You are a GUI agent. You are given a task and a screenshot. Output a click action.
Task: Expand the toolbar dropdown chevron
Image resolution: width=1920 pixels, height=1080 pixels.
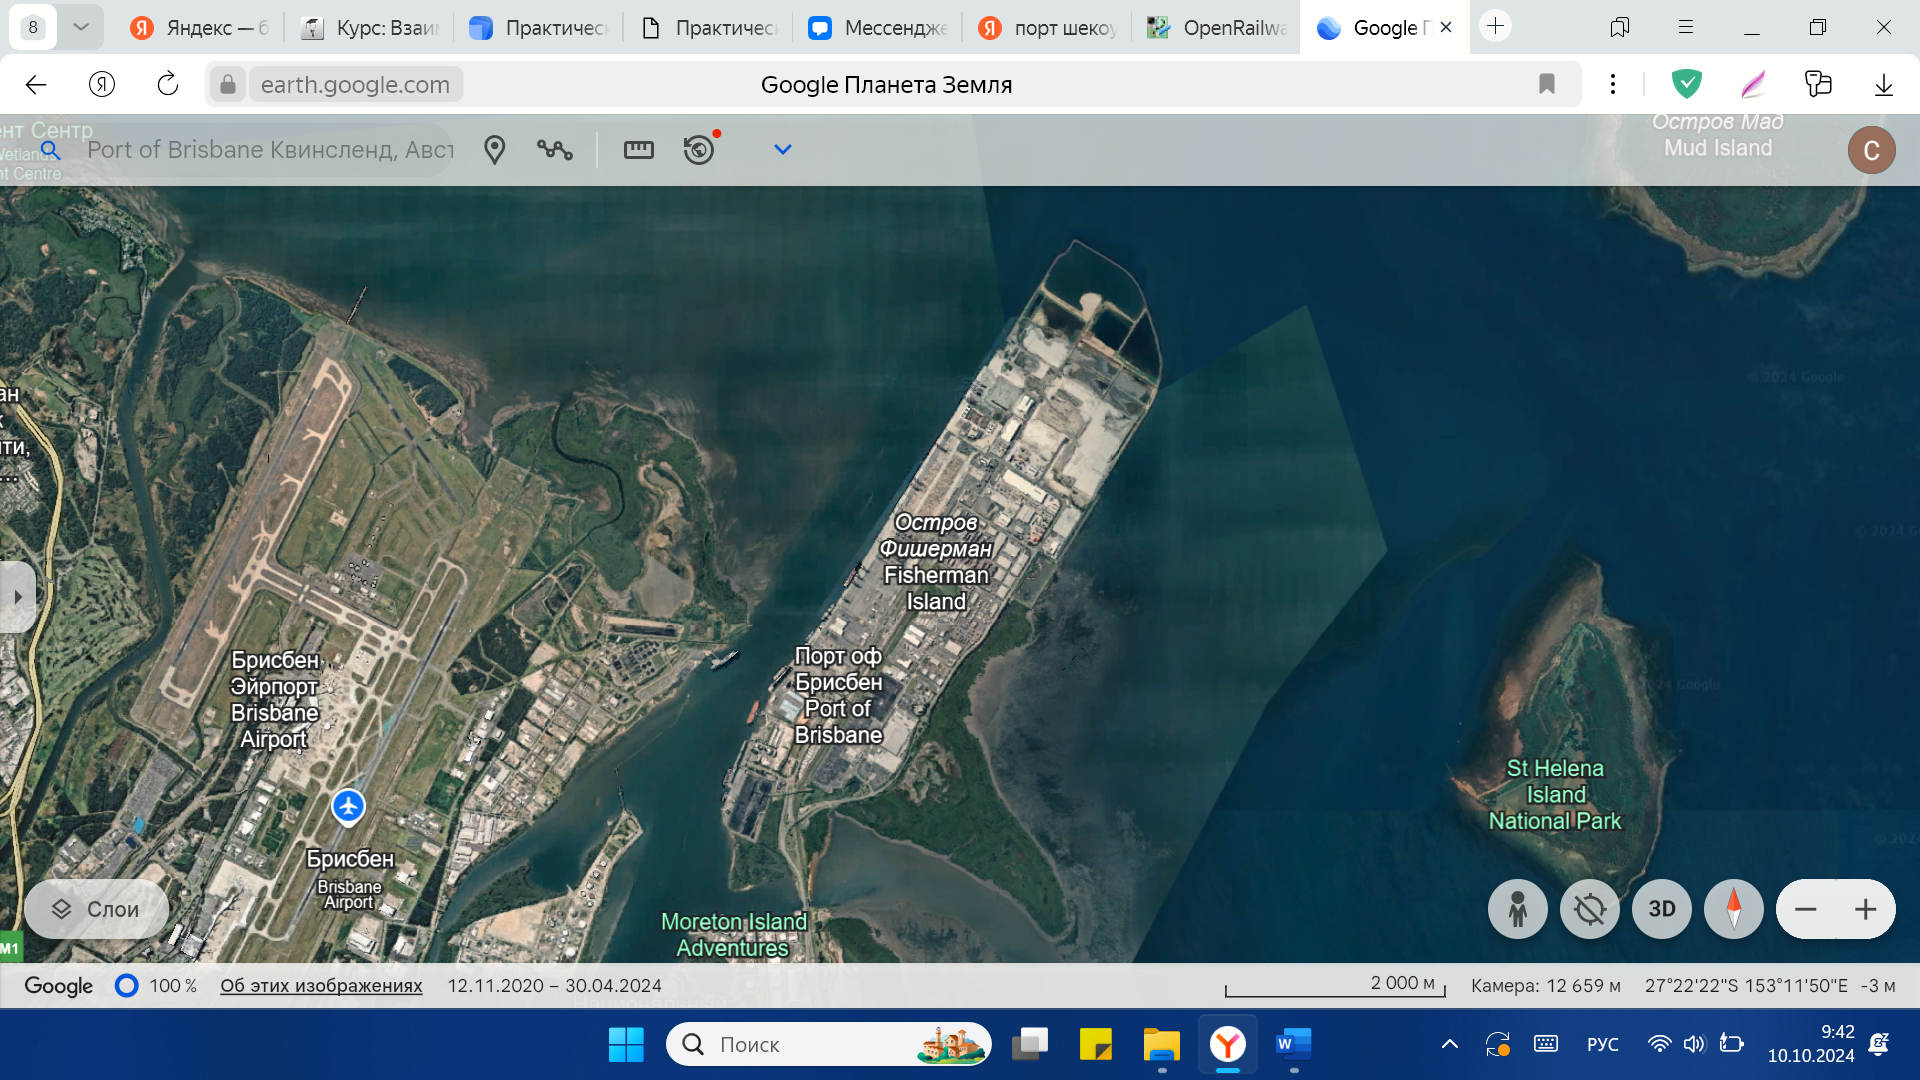[x=783, y=150]
